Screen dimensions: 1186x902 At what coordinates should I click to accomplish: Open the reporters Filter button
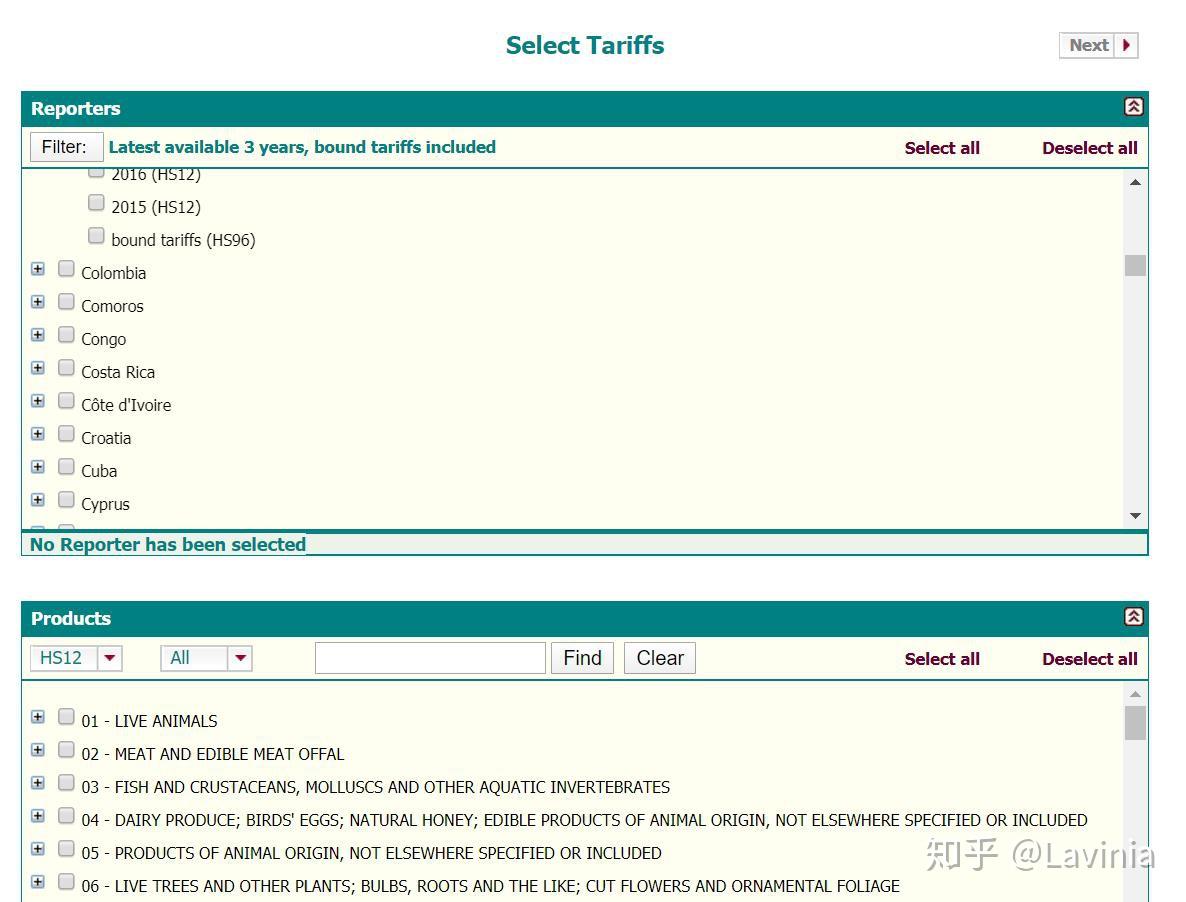point(65,147)
